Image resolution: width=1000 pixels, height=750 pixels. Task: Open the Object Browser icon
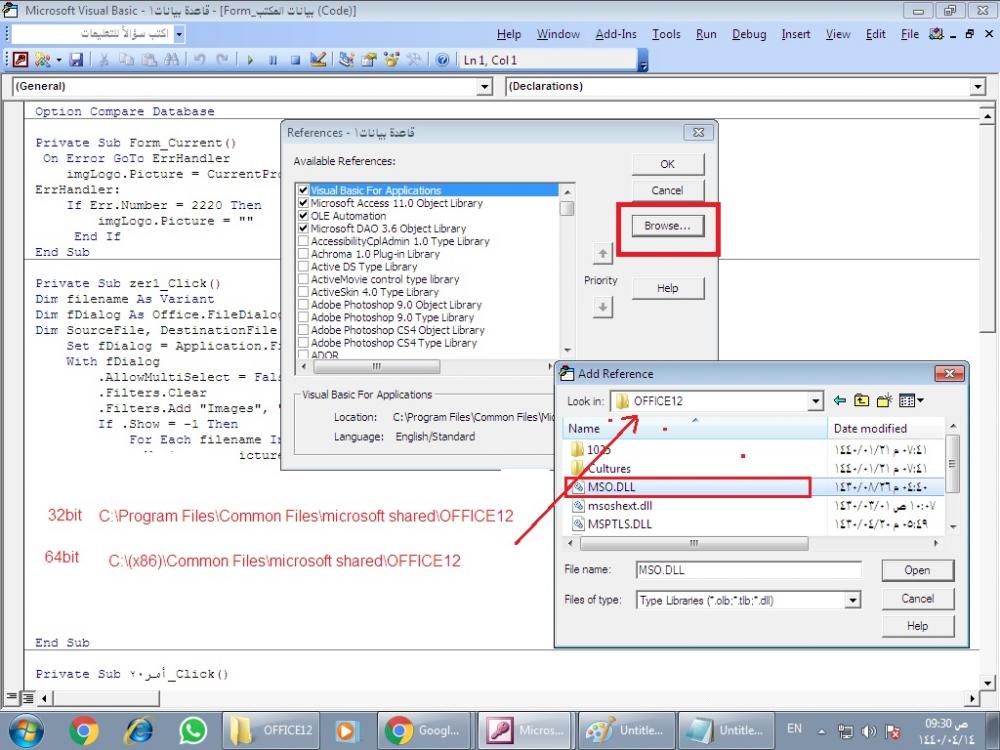pos(391,60)
